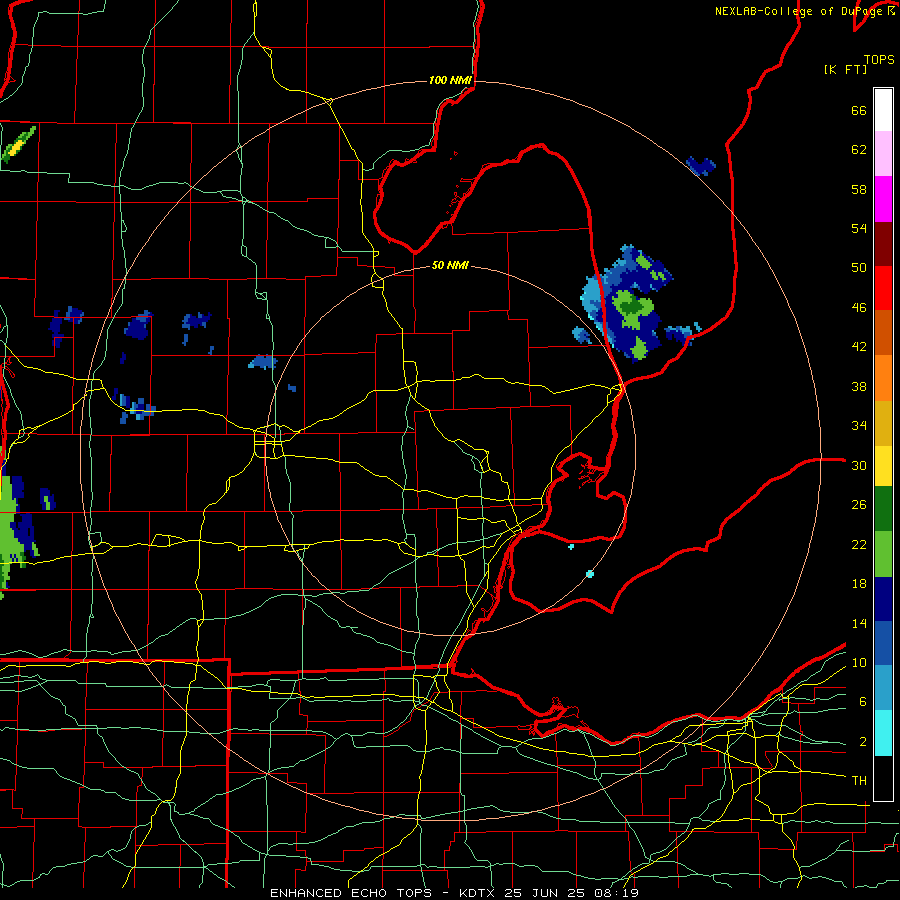900x900 pixels.
Task: Pick the bright orange legend swatch
Action: (x=883, y=378)
